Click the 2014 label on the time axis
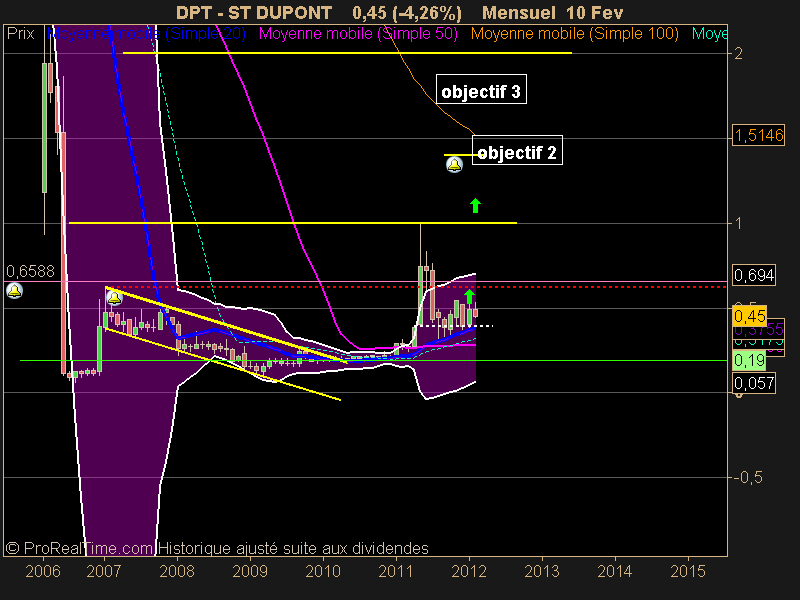 (615, 571)
